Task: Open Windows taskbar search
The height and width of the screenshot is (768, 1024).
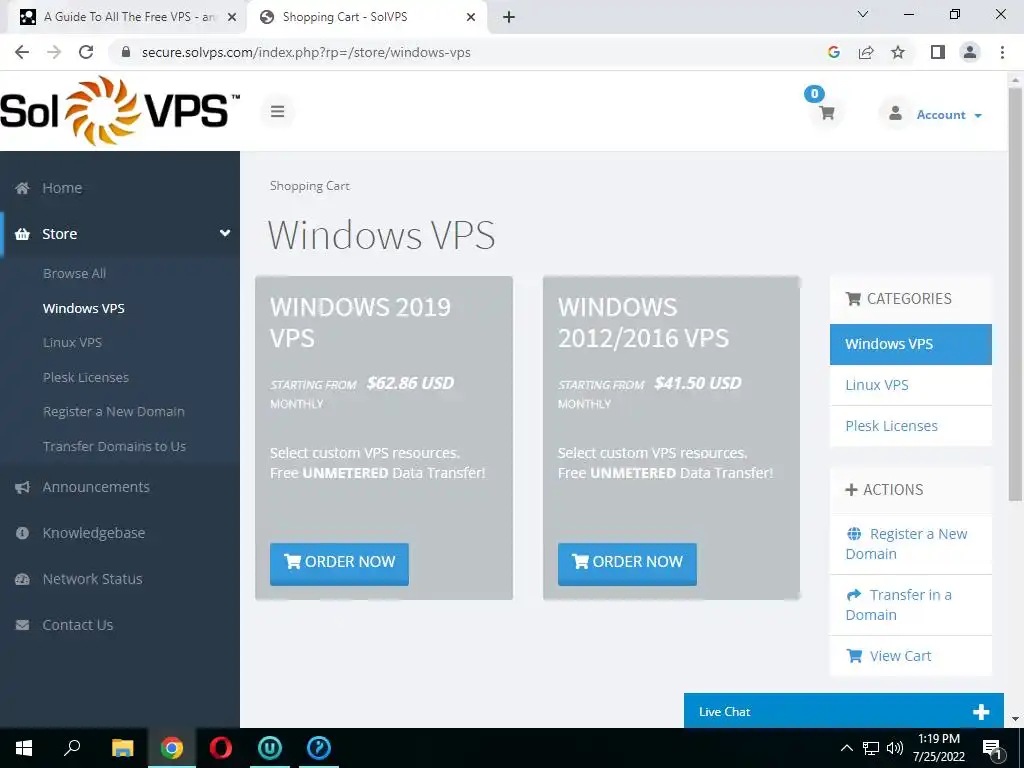Action: pyautogui.click(x=72, y=748)
